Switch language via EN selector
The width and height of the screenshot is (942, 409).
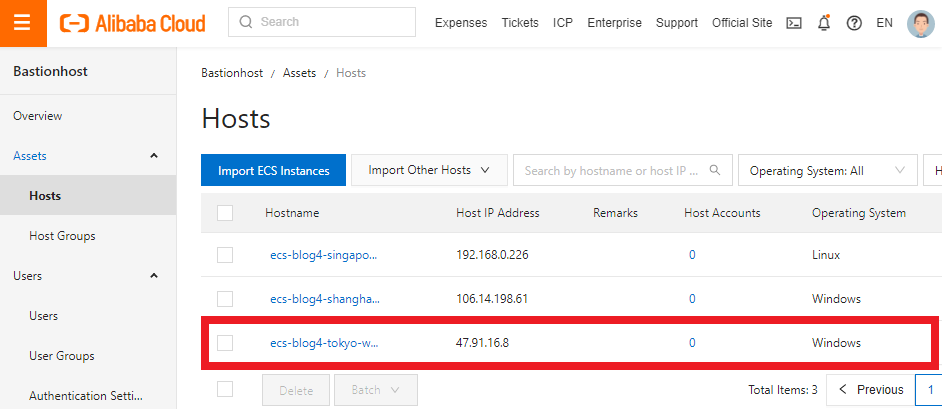(884, 23)
